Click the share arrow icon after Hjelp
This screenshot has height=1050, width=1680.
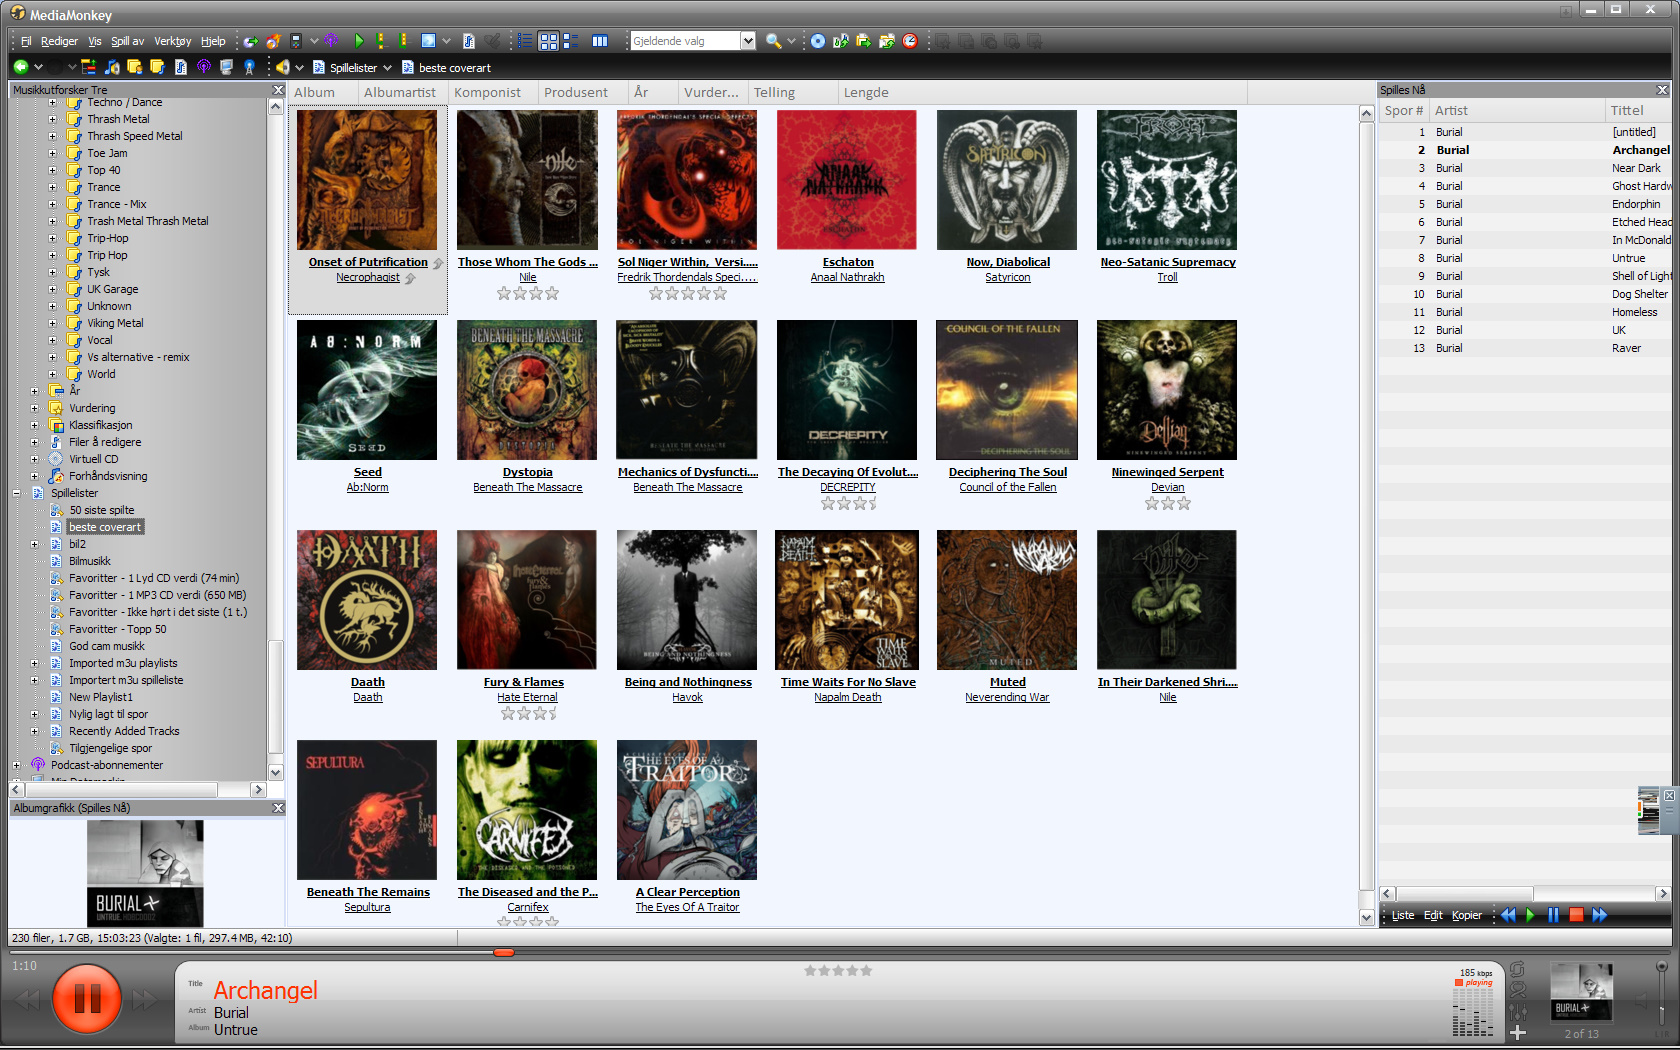coord(251,41)
